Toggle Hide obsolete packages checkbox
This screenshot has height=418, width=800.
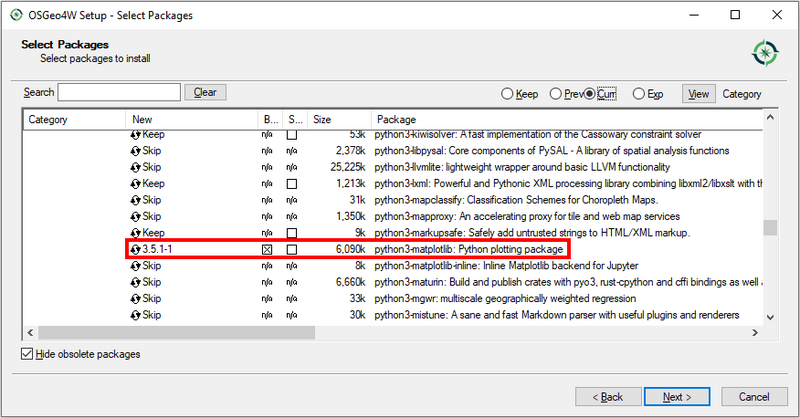(x=27, y=354)
